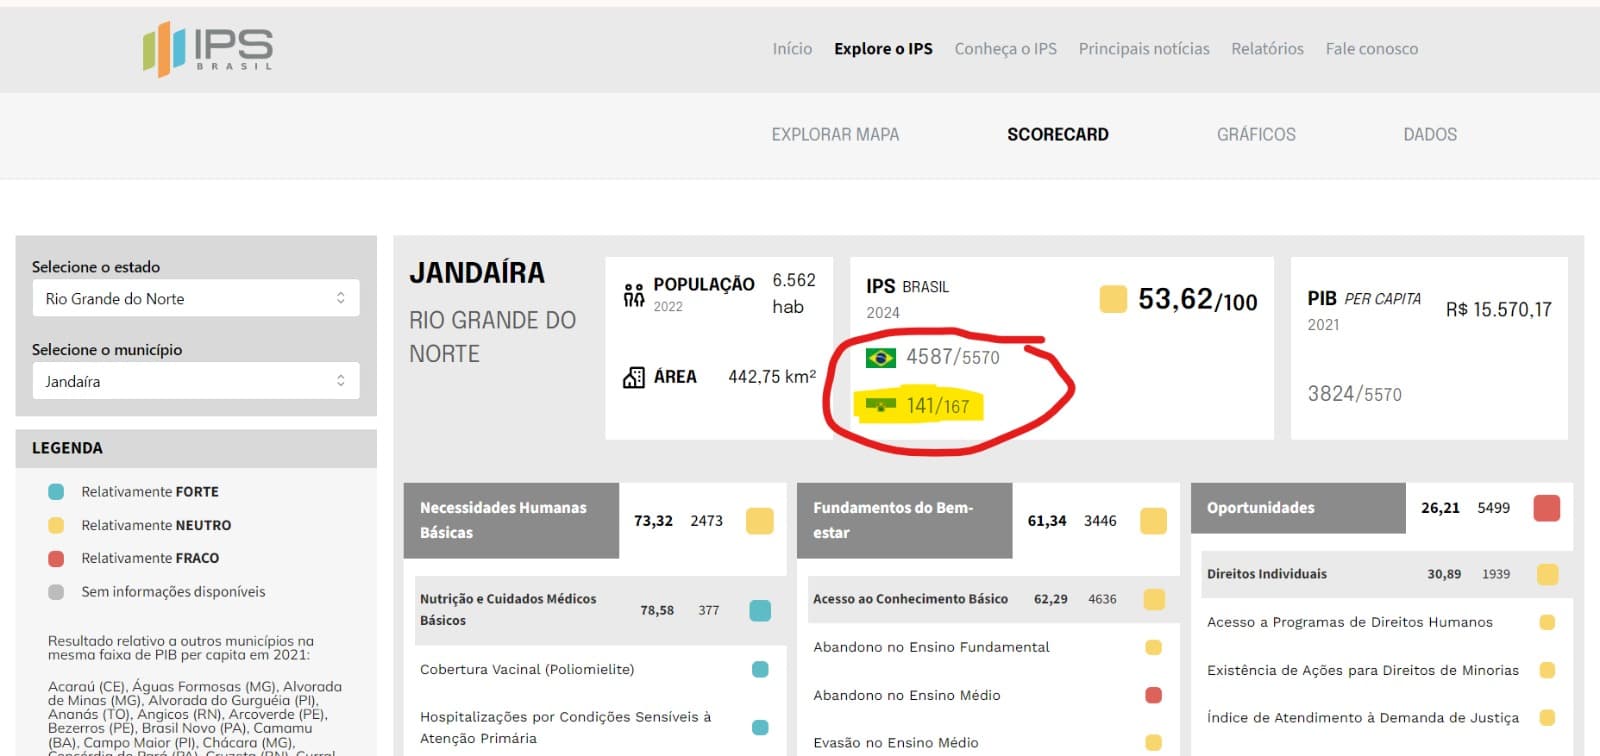Image resolution: width=1600 pixels, height=756 pixels.
Task: Click Fundamentos do Bem-estar header
Action: tap(904, 520)
